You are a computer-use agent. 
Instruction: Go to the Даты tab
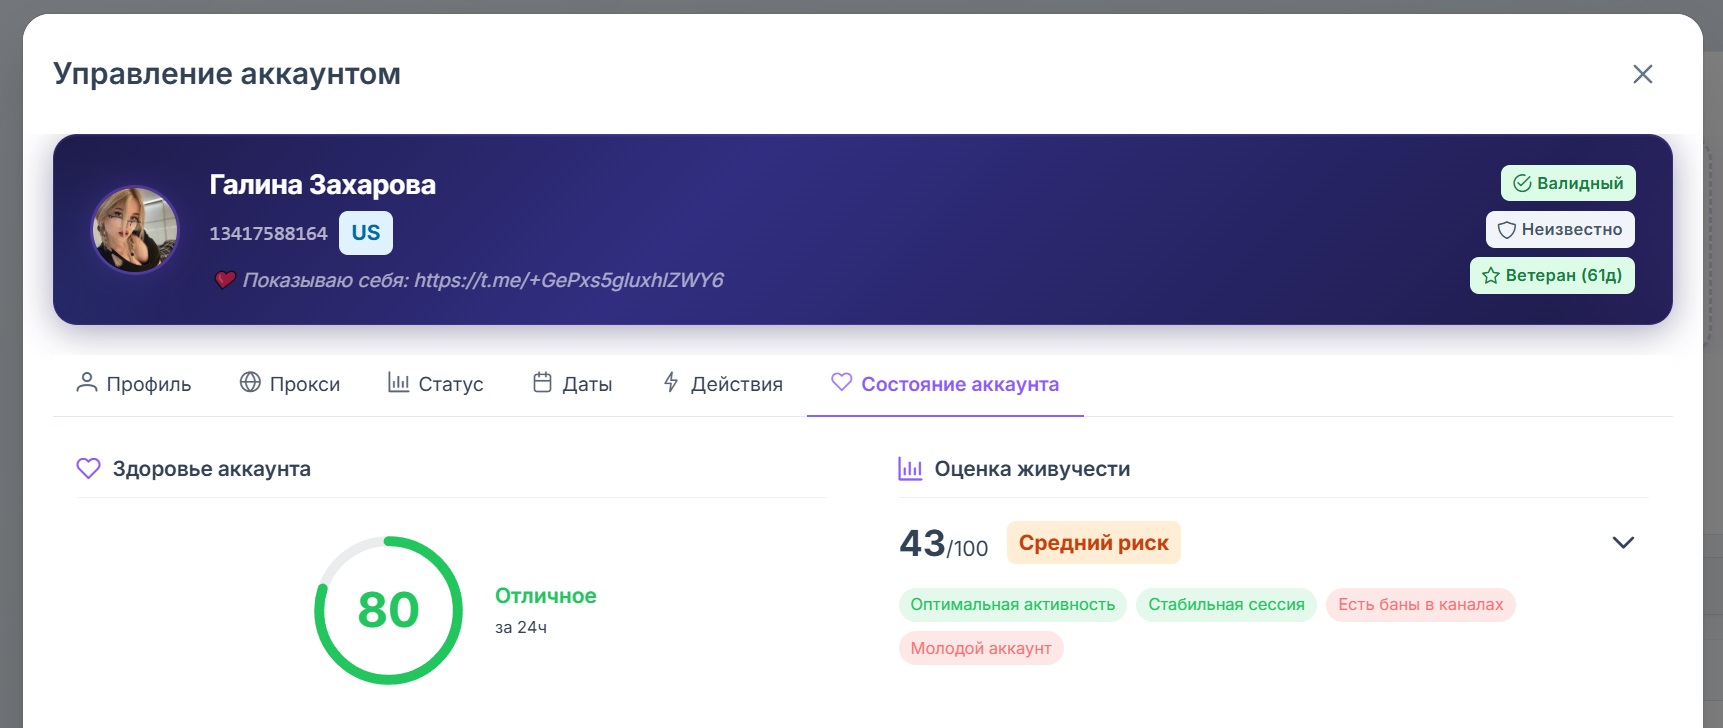pyautogui.click(x=572, y=384)
